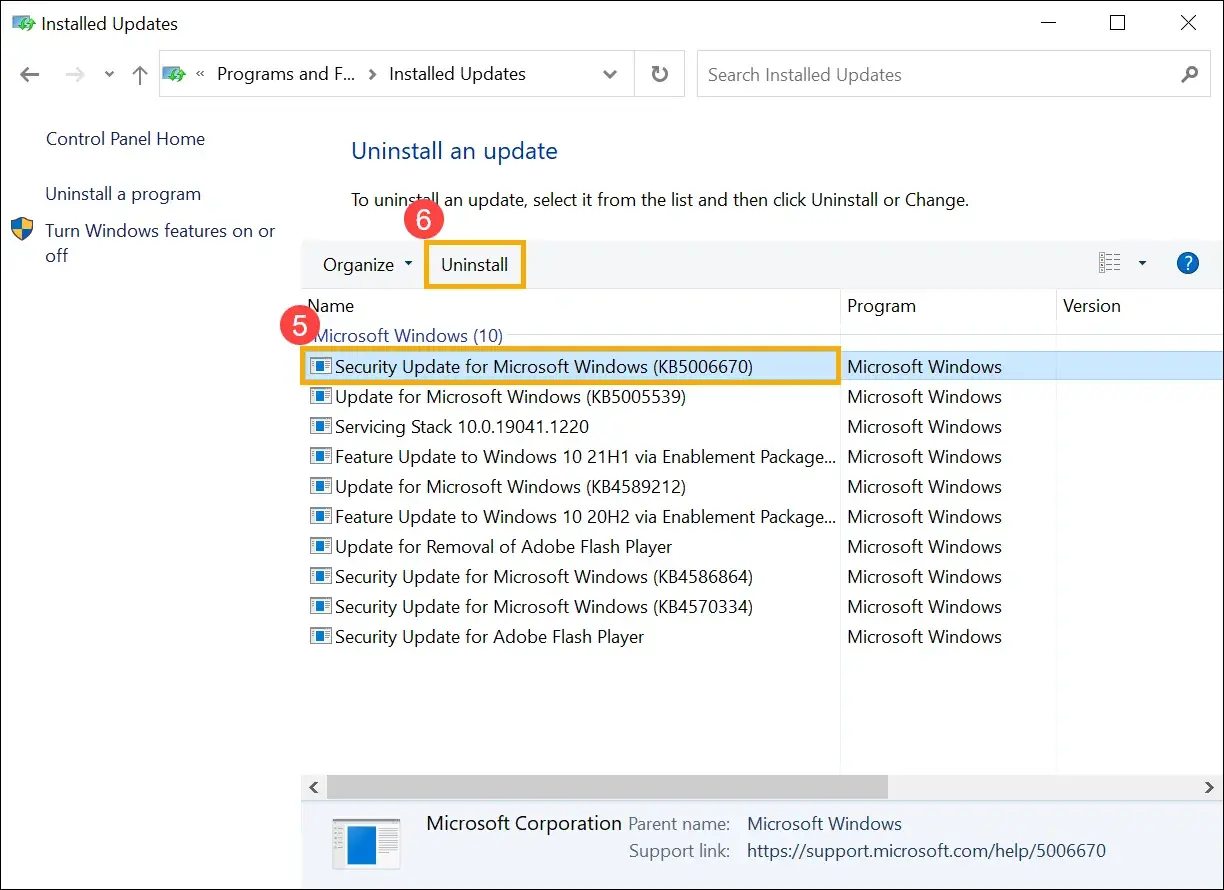Click icon of Security Update Adobe Flash row
1224x890 pixels.
pos(320,636)
